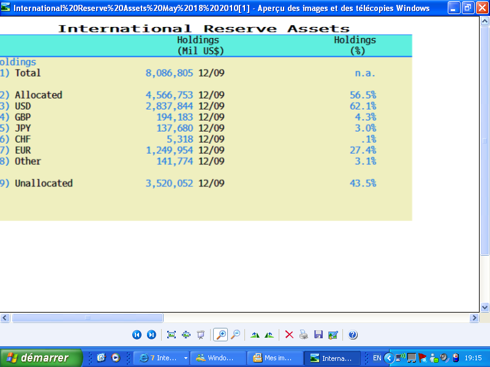Restore down the image viewer window
This screenshot has height=367, width=490.
pyautogui.click(x=468, y=7)
